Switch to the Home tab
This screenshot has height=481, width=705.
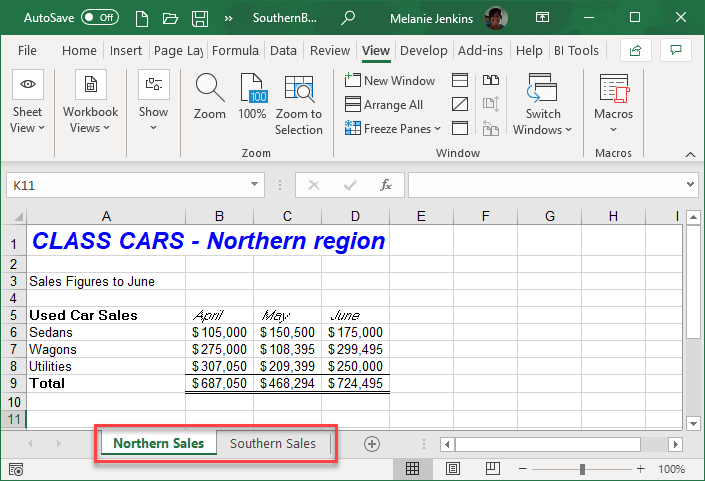coord(79,50)
